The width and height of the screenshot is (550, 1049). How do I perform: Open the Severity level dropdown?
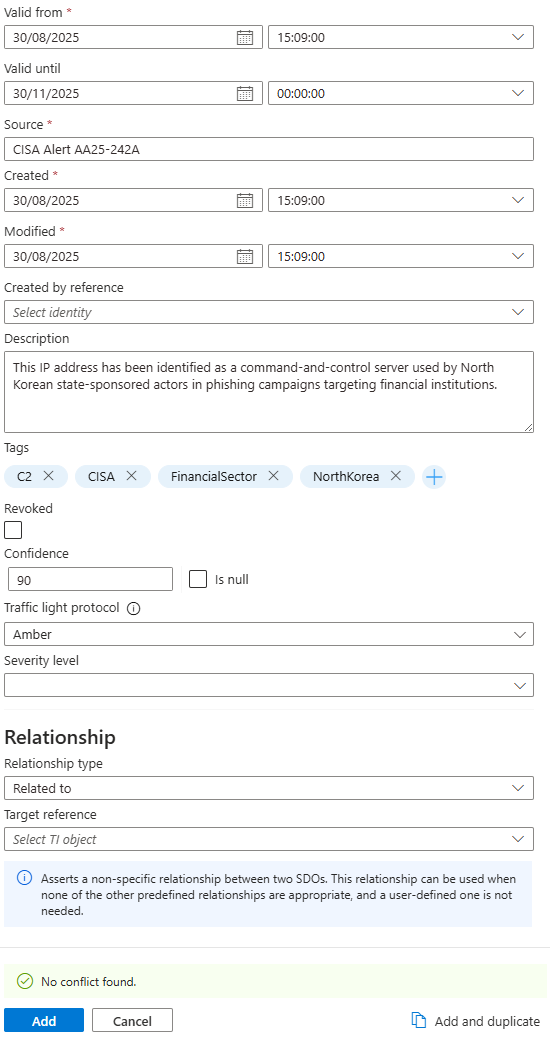point(269,685)
